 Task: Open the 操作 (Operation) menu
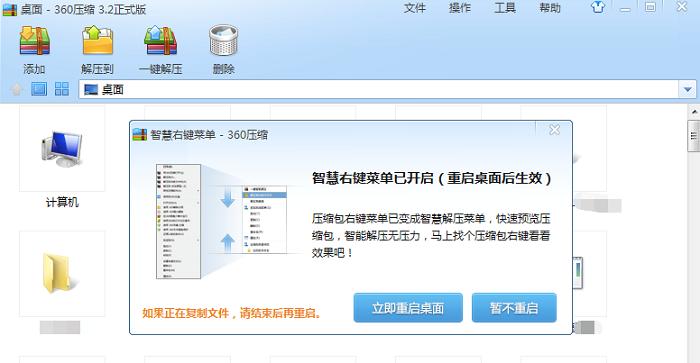click(x=460, y=8)
